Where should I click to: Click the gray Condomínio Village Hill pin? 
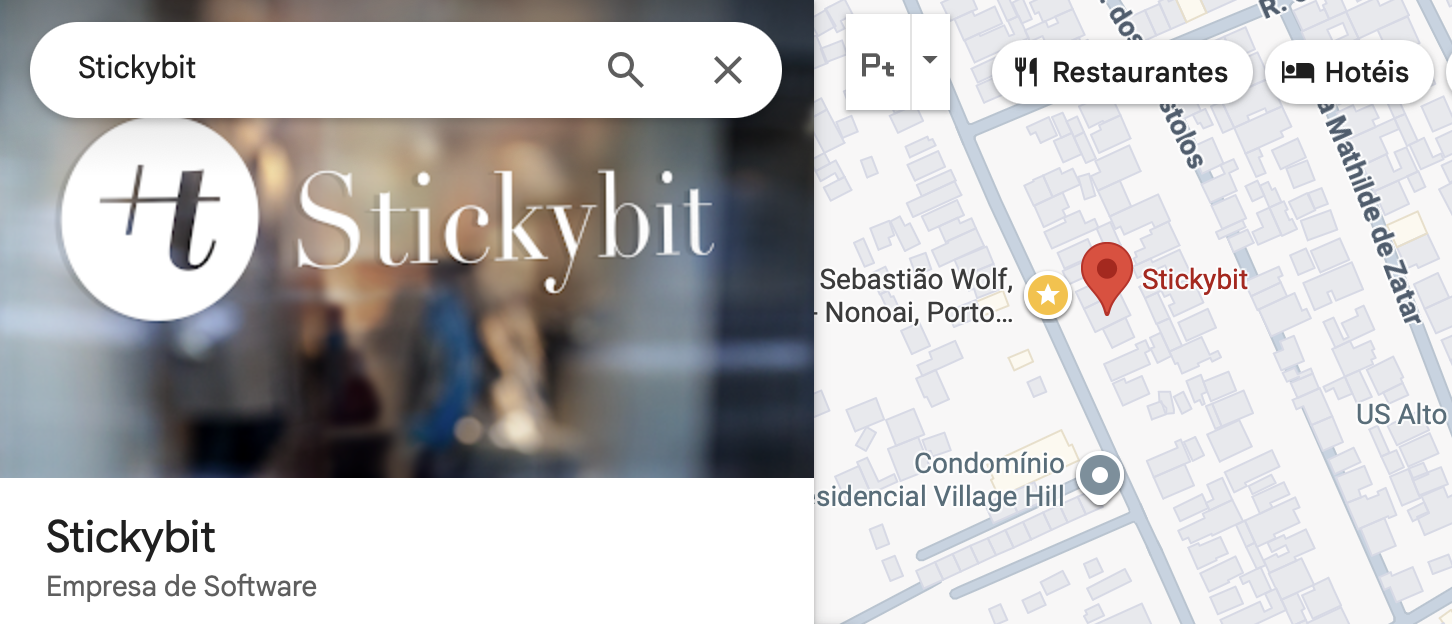point(1100,478)
